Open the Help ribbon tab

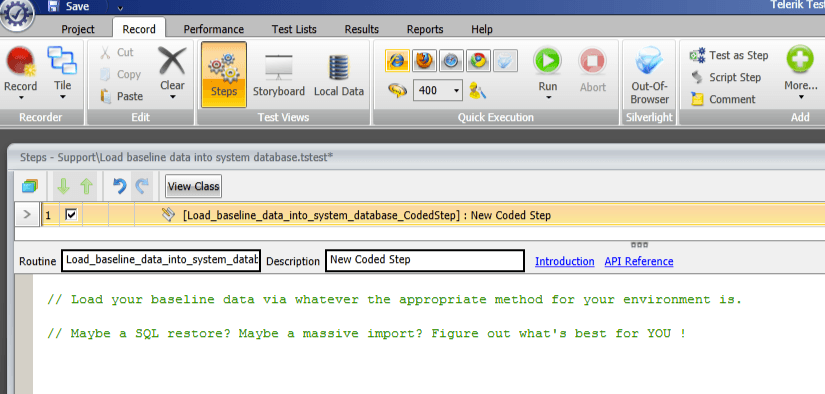(x=481, y=29)
